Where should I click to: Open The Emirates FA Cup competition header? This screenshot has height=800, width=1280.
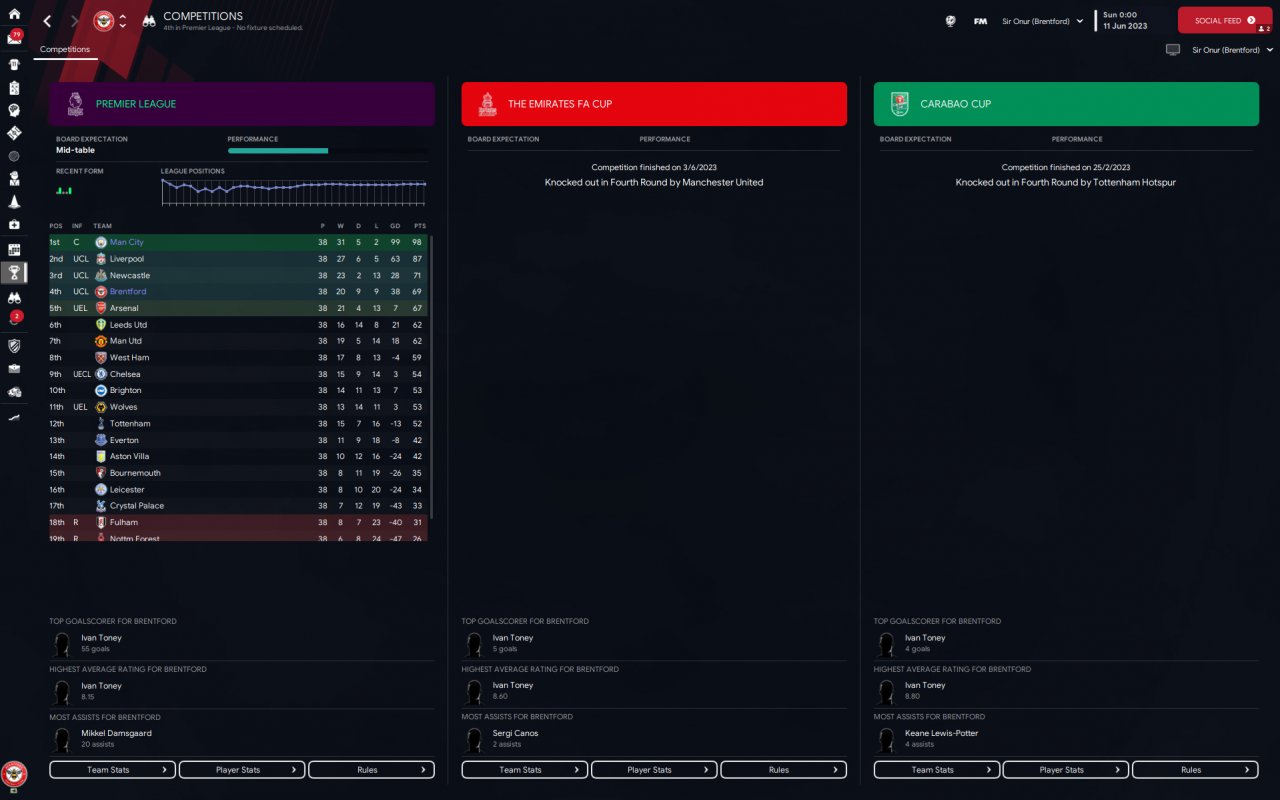[654, 104]
